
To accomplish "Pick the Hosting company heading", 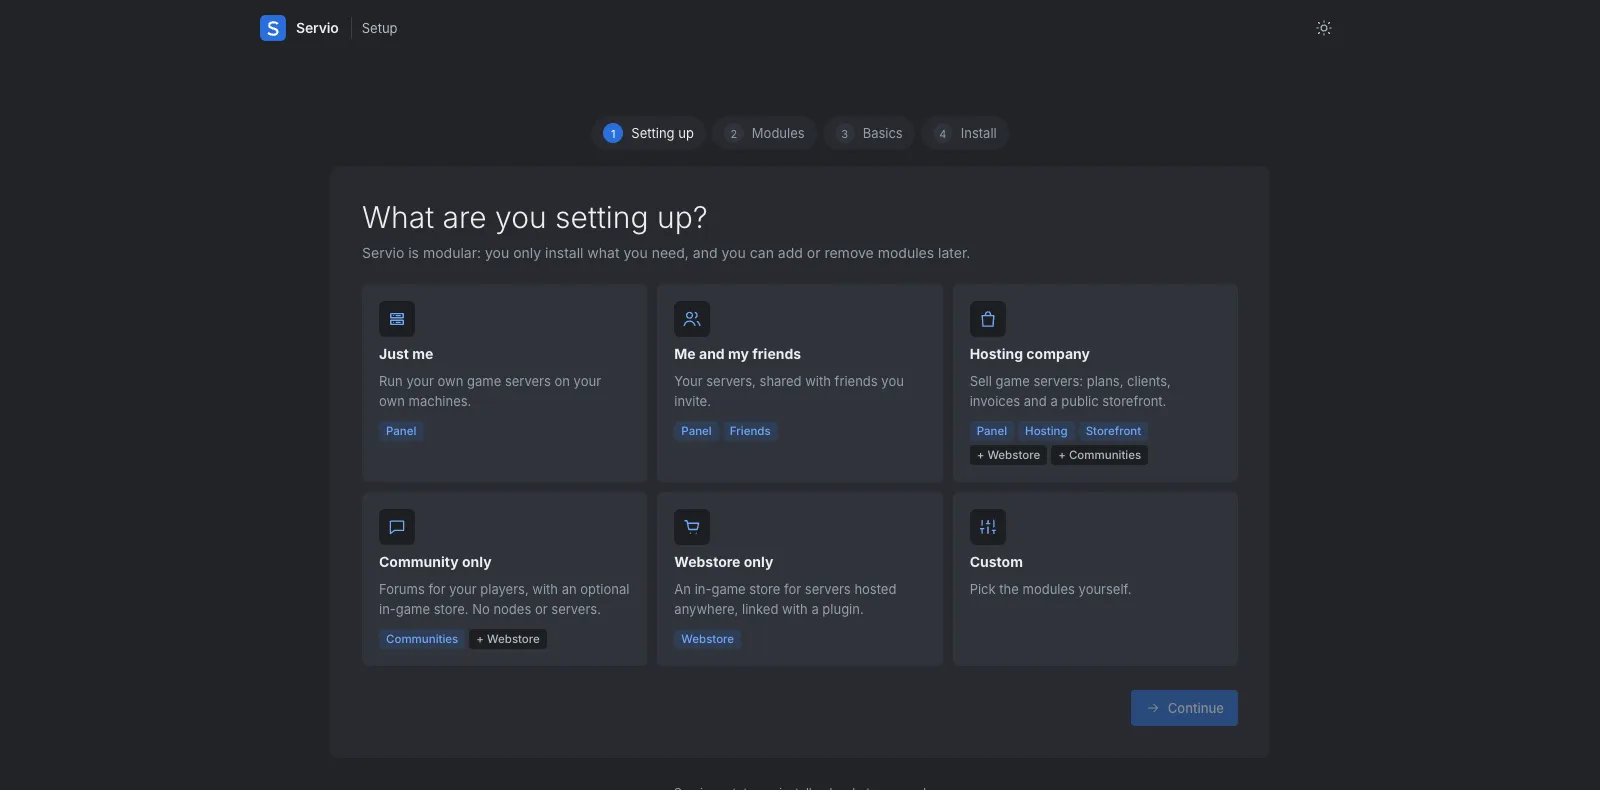I will click(1030, 354).
